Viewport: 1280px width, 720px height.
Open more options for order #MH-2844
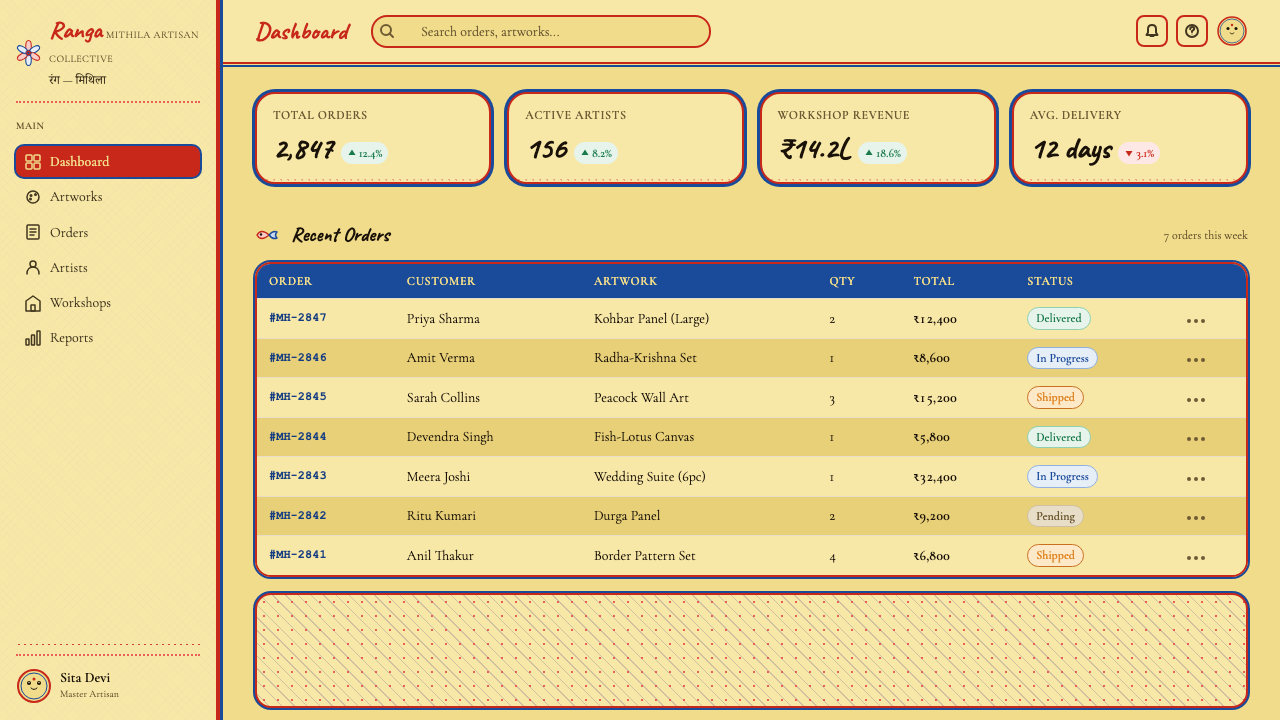tap(1196, 439)
